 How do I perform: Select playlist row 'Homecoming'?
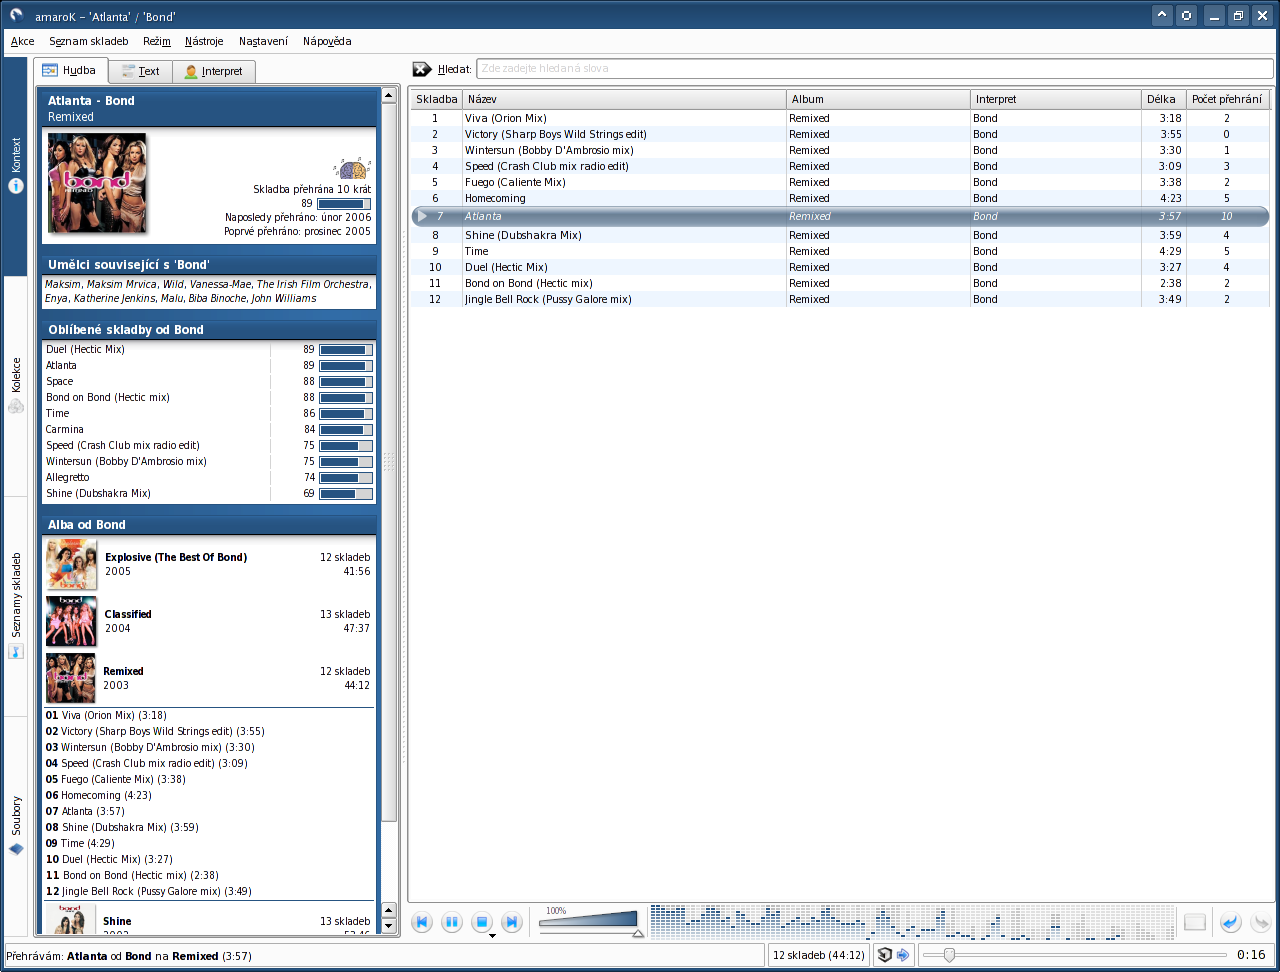pyautogui.click(x=839, y=198)
